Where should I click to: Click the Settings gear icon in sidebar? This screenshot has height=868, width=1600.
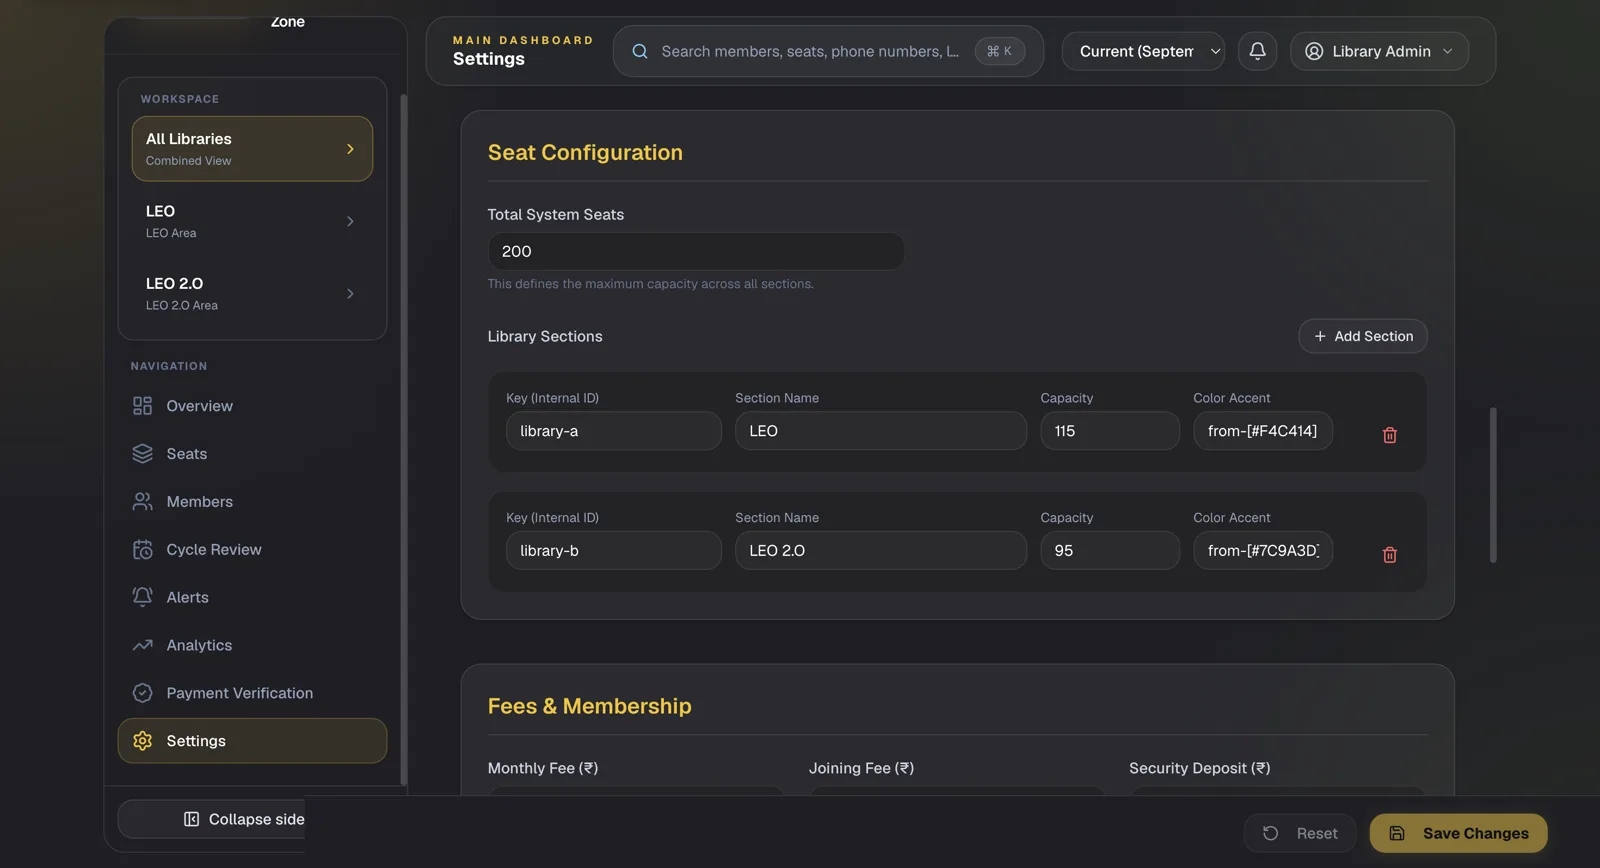click(142, 741)
